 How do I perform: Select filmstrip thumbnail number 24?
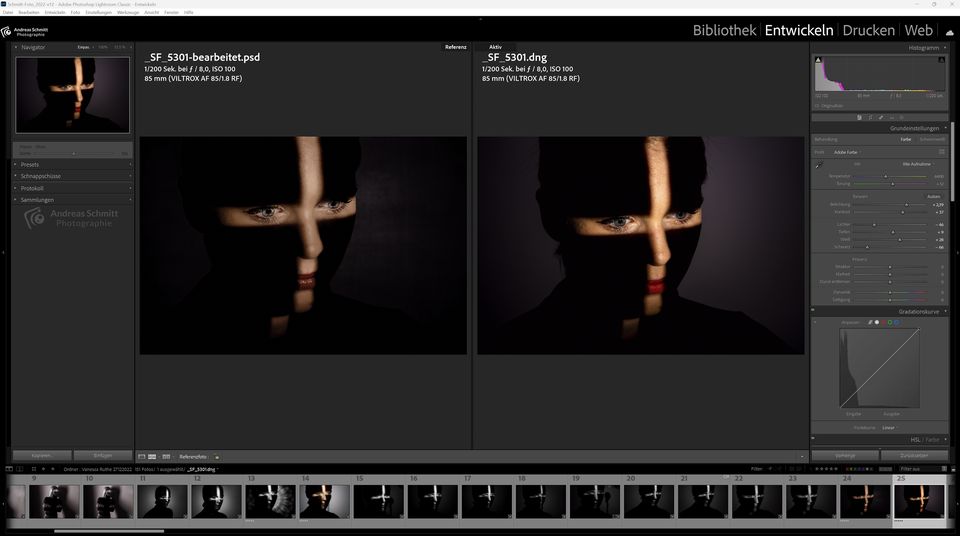[864, 502]
